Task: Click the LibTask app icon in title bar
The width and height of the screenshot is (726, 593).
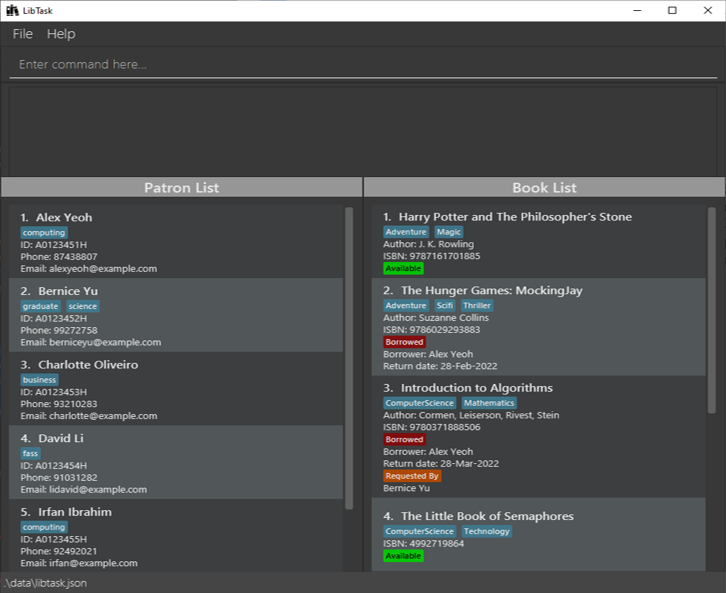Action: pos(12,10)
